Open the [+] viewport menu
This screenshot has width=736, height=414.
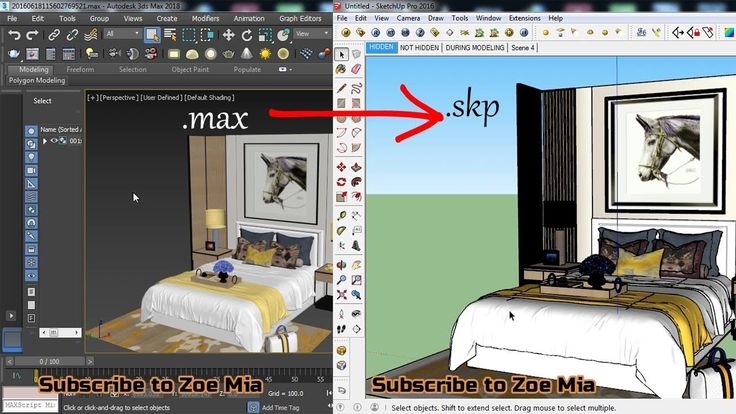[x=93, y=98]
